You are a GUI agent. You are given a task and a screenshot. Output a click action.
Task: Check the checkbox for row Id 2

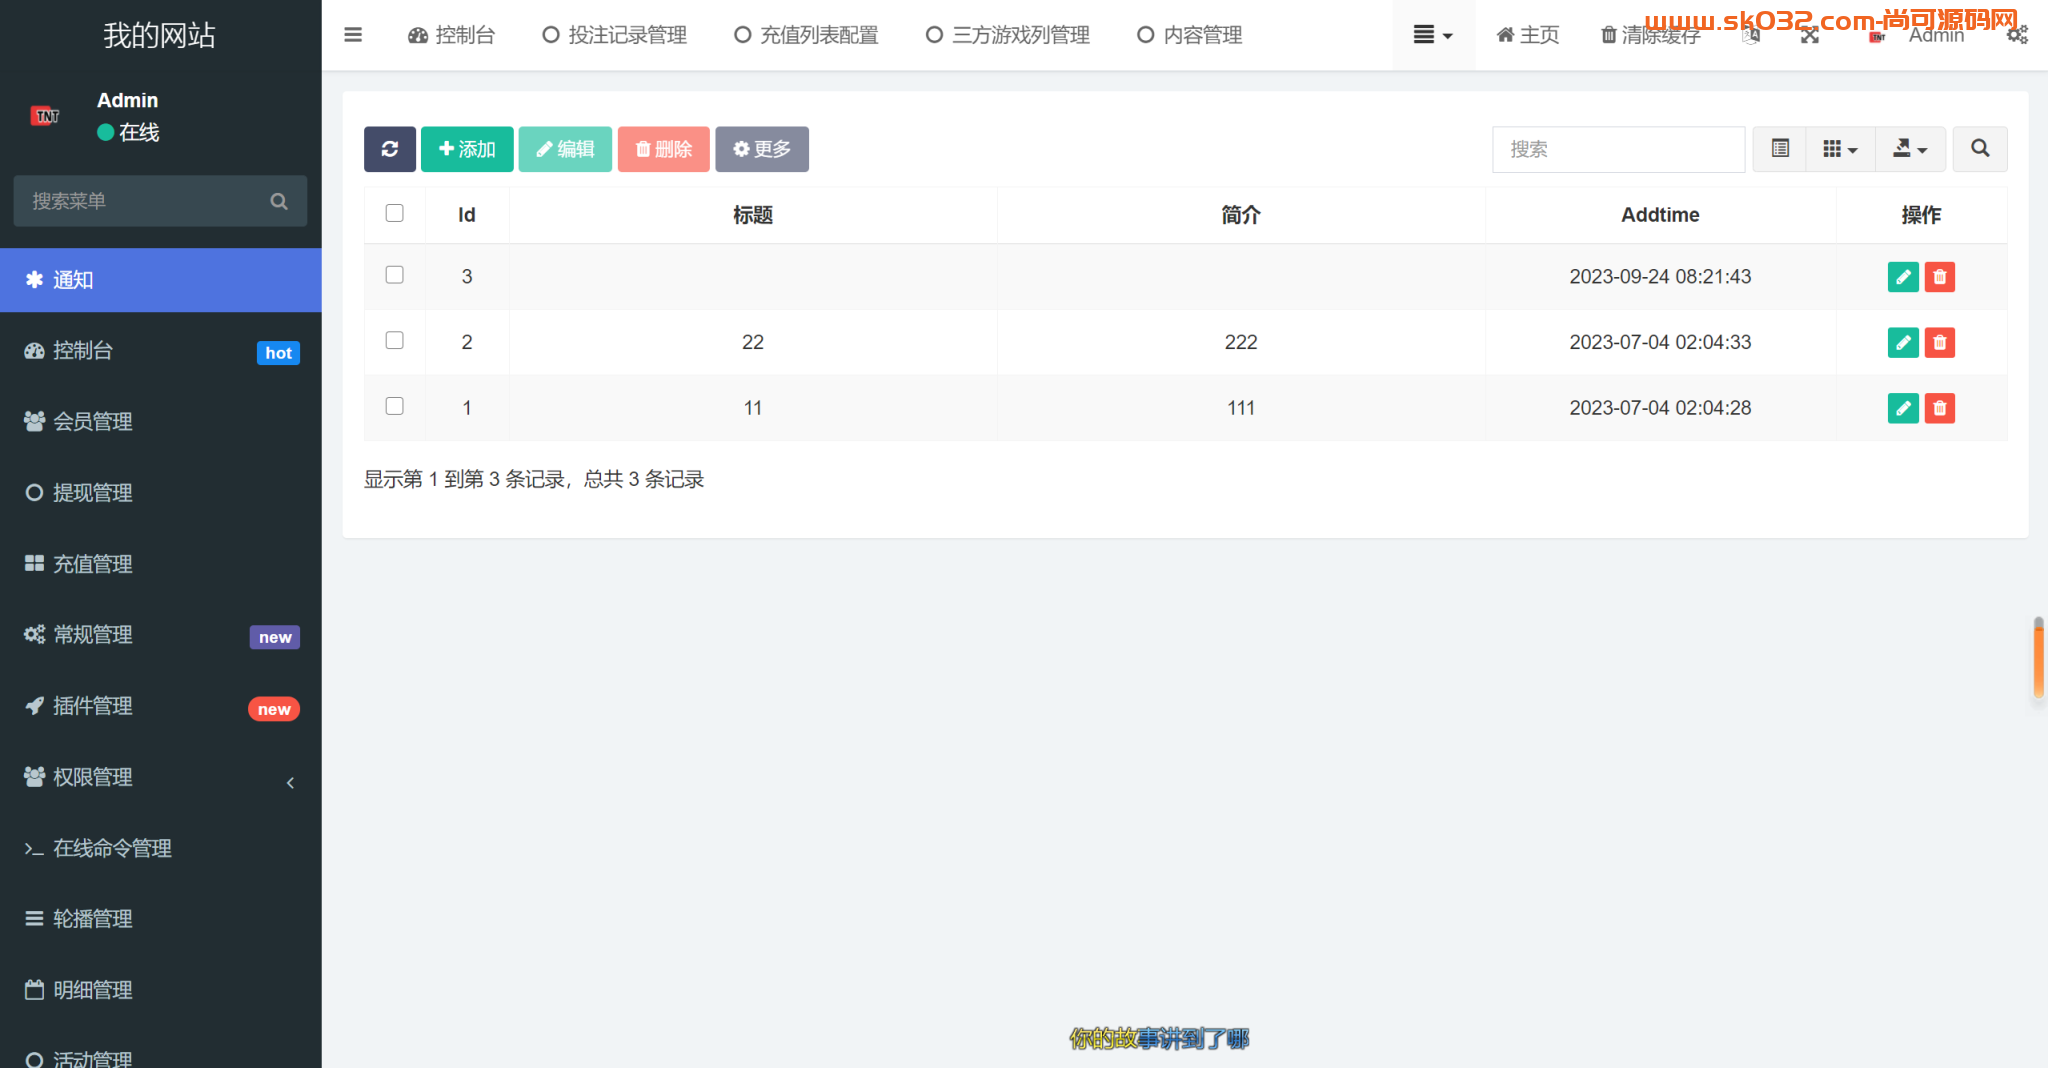pyautogui.click(x=395, y=340)
